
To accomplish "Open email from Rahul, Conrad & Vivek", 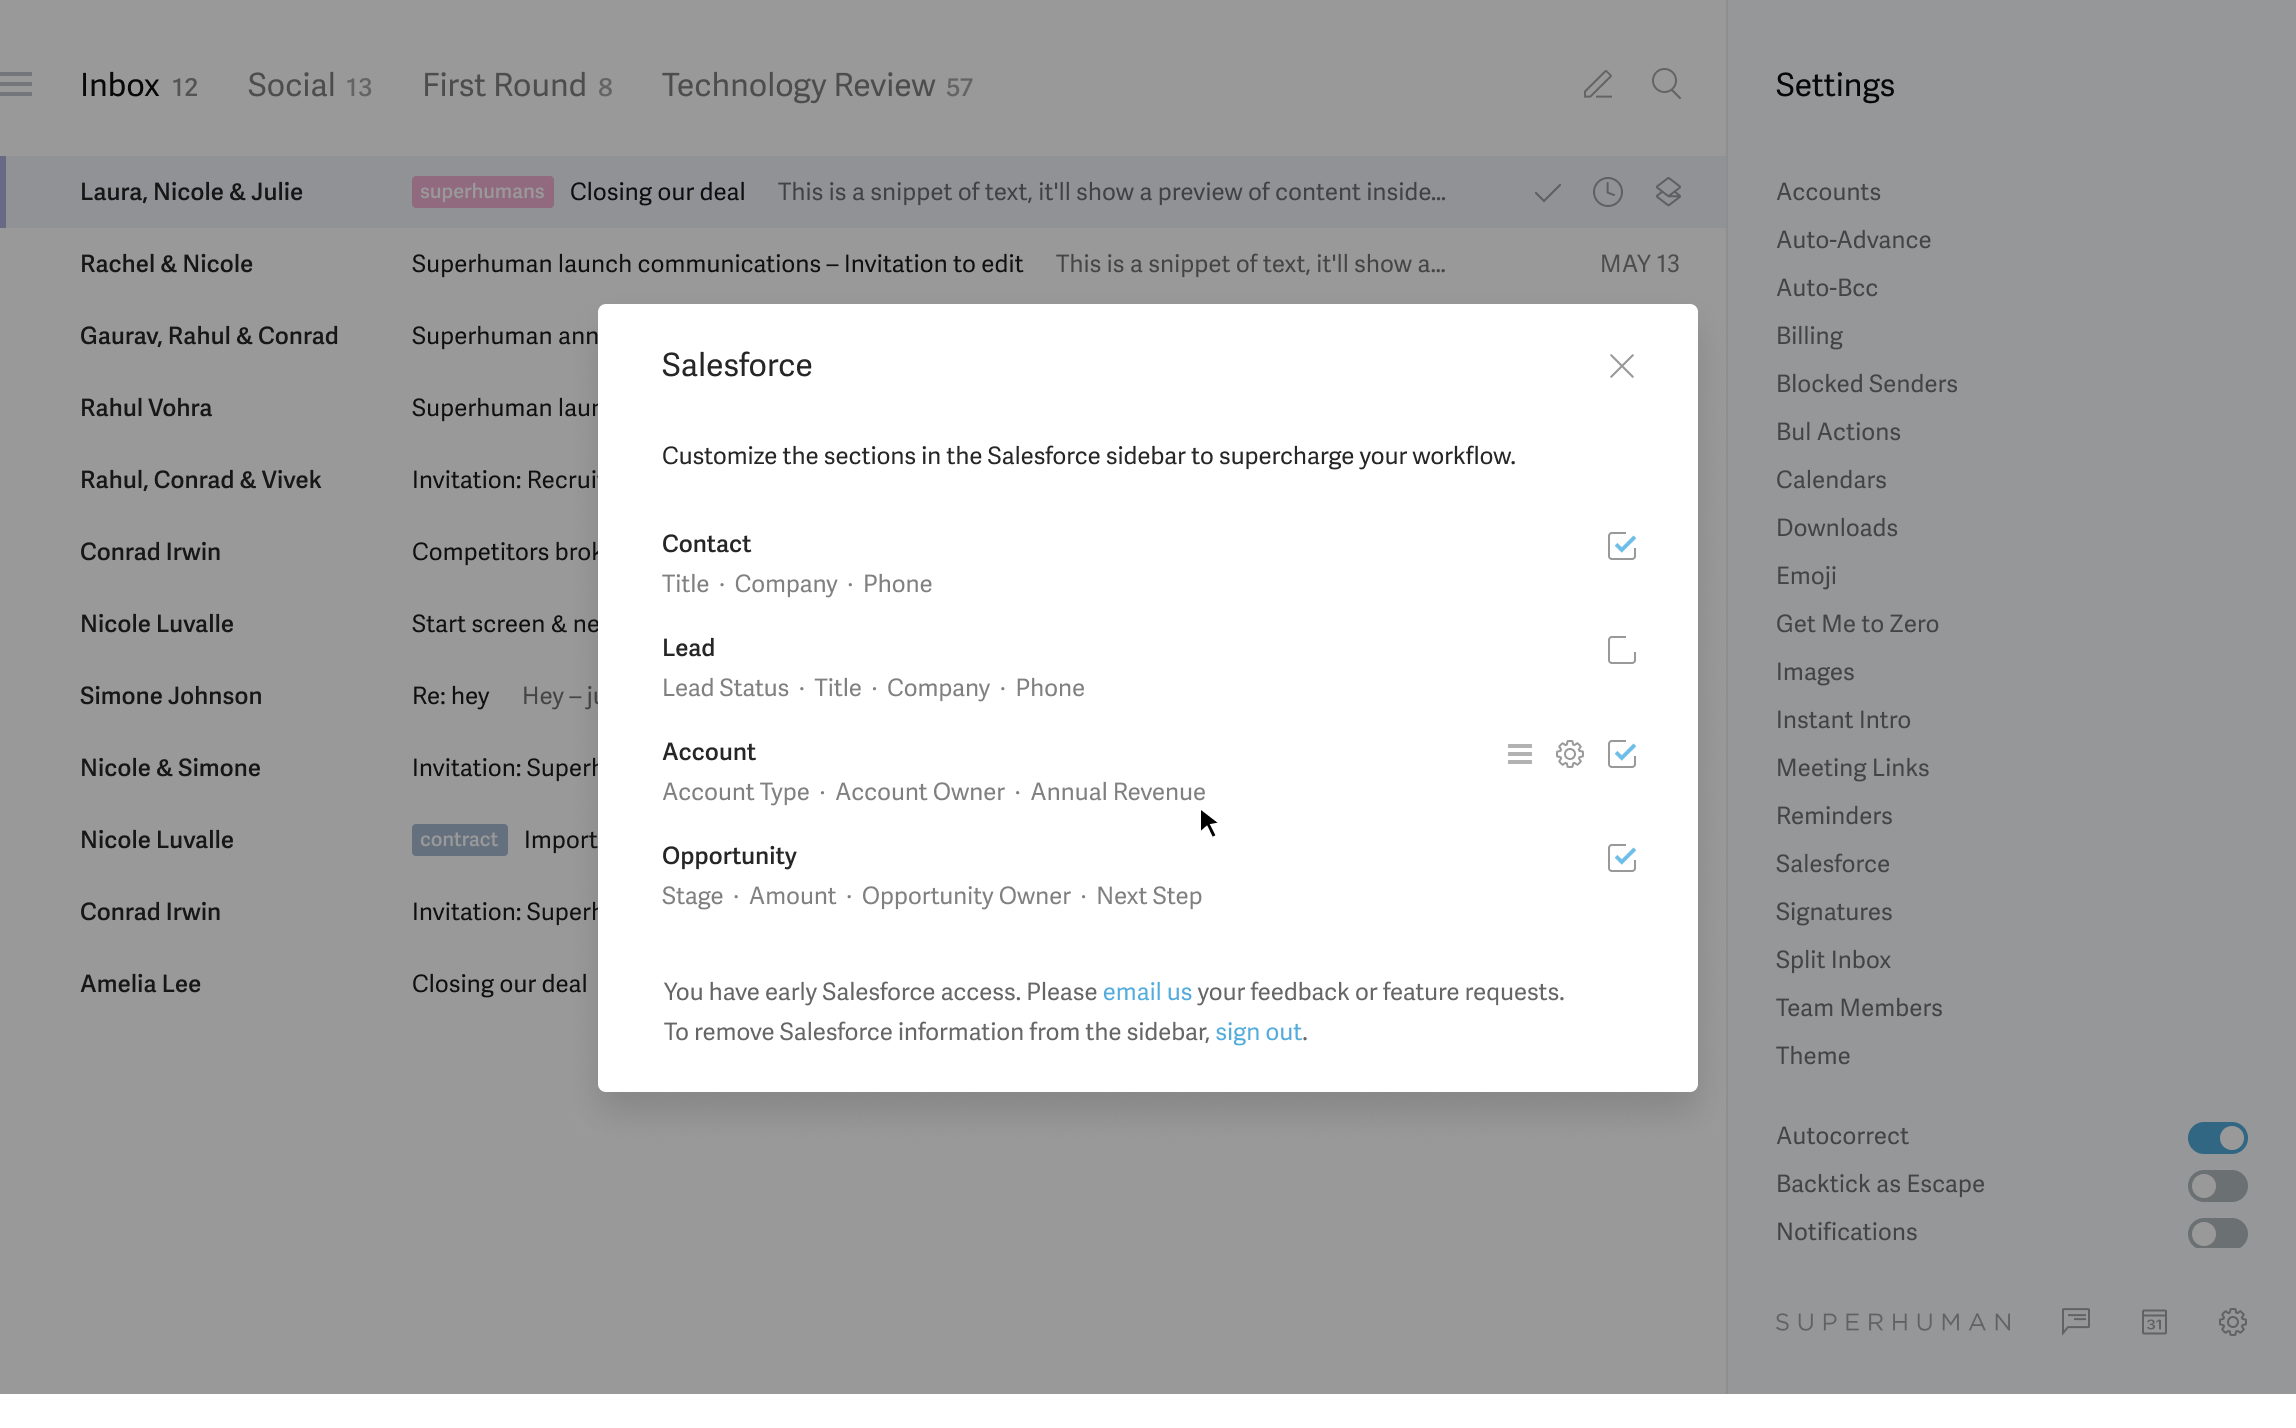I will pyautogui.click(x=300, y=480).
